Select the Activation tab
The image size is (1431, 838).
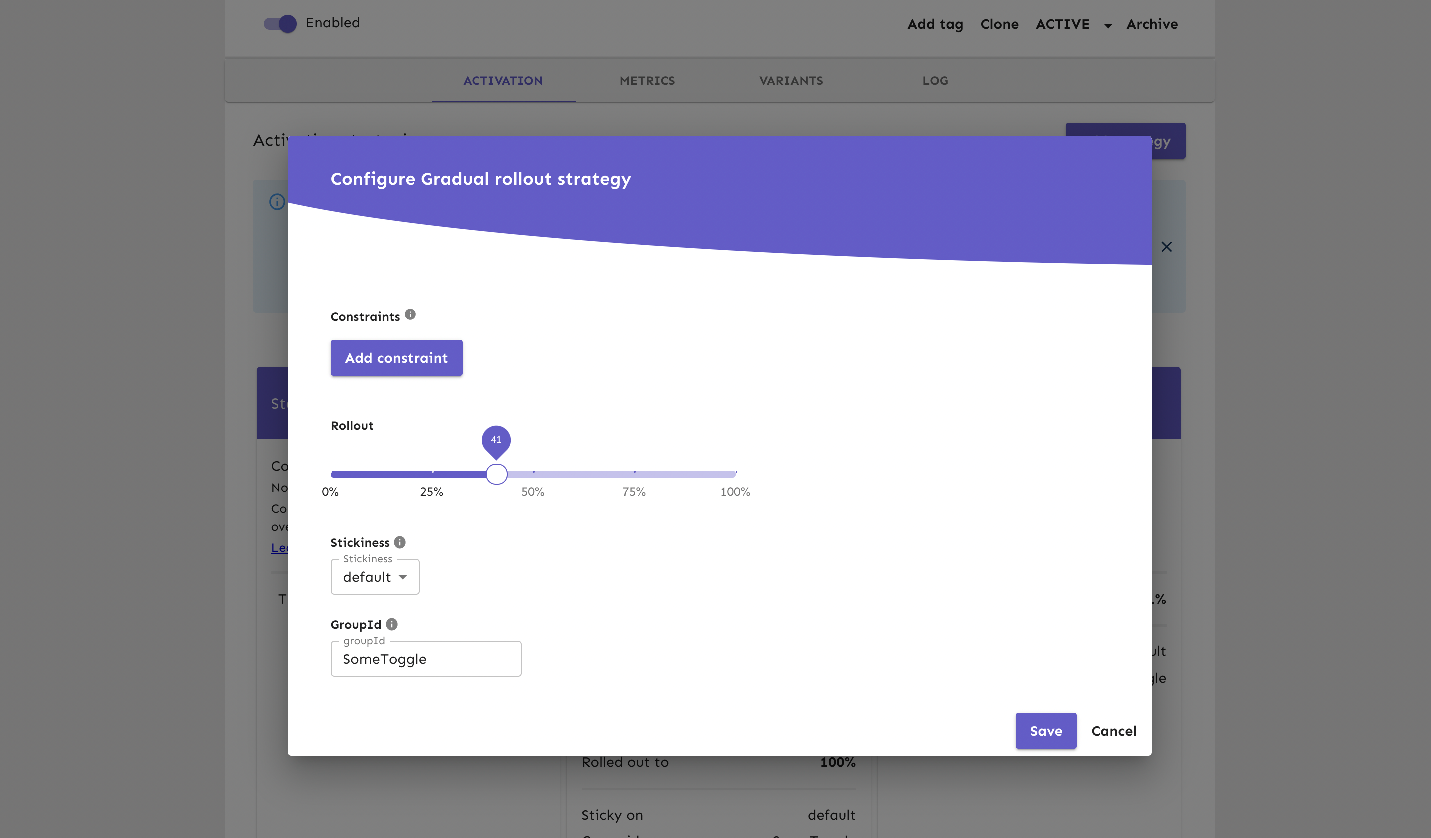tap(503, 81)
